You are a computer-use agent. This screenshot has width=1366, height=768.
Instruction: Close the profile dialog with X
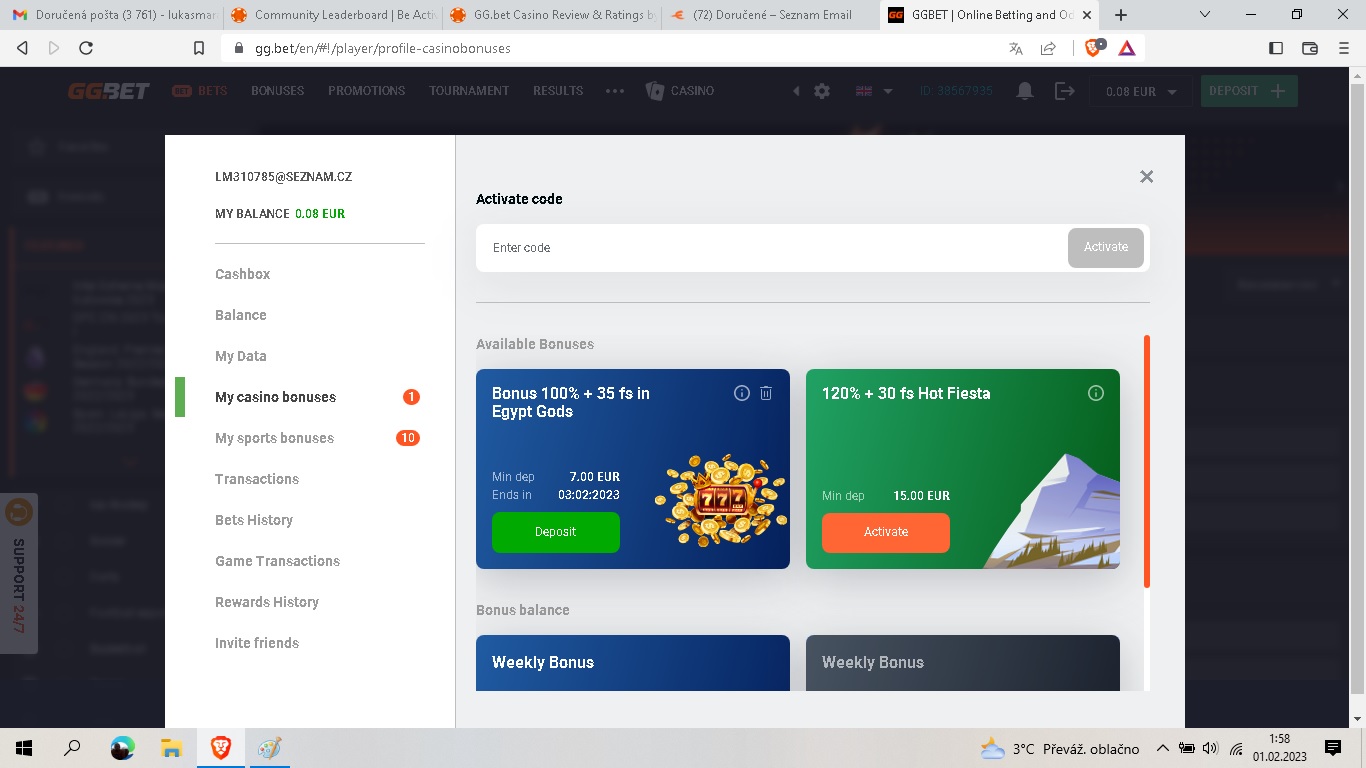[1146, 176]
